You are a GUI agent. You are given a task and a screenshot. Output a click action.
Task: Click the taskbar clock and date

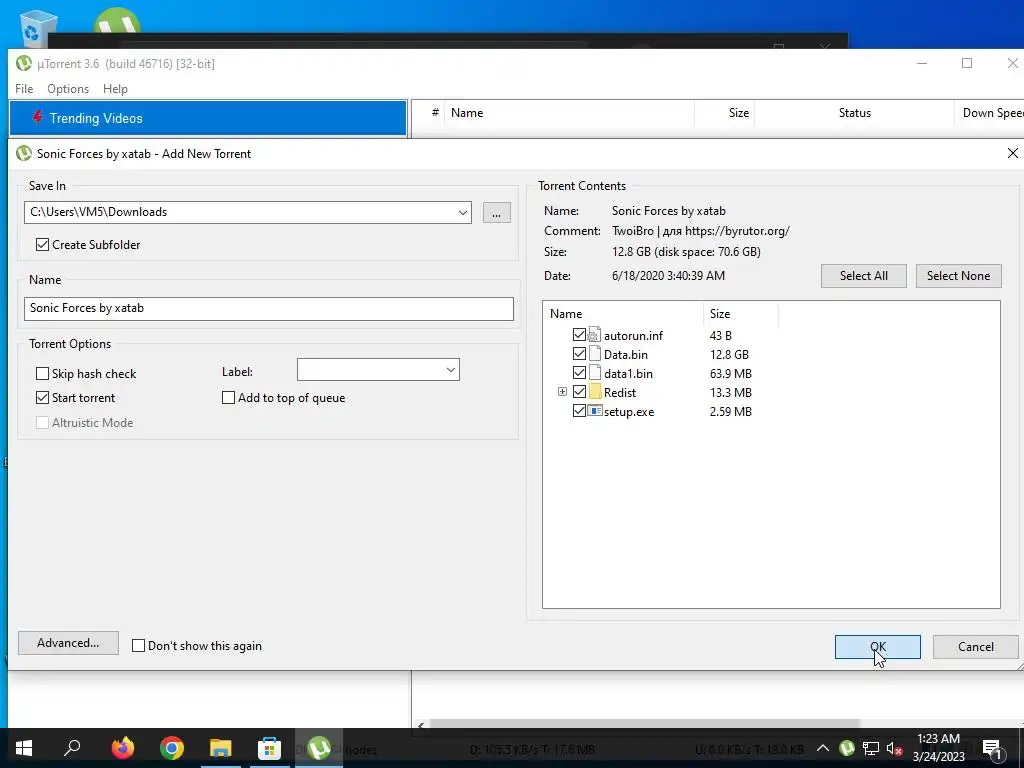point(938,748)
